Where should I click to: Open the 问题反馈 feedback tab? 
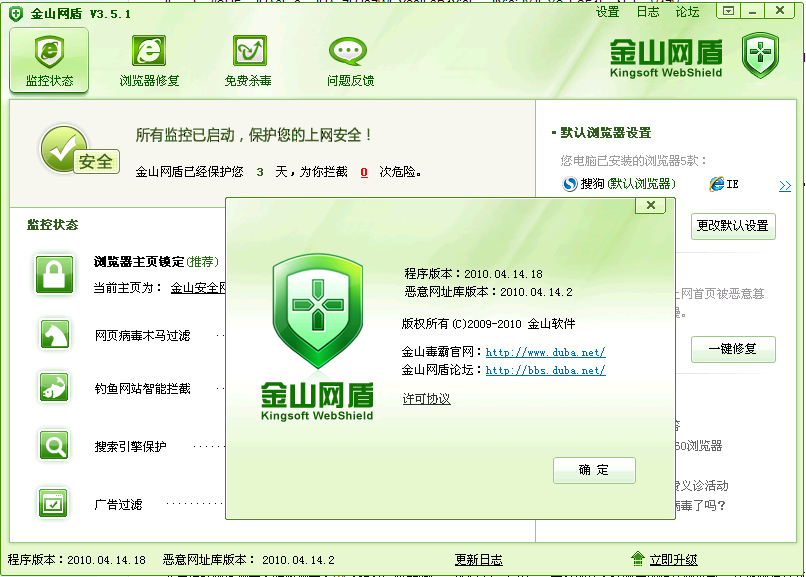(350, 61)
